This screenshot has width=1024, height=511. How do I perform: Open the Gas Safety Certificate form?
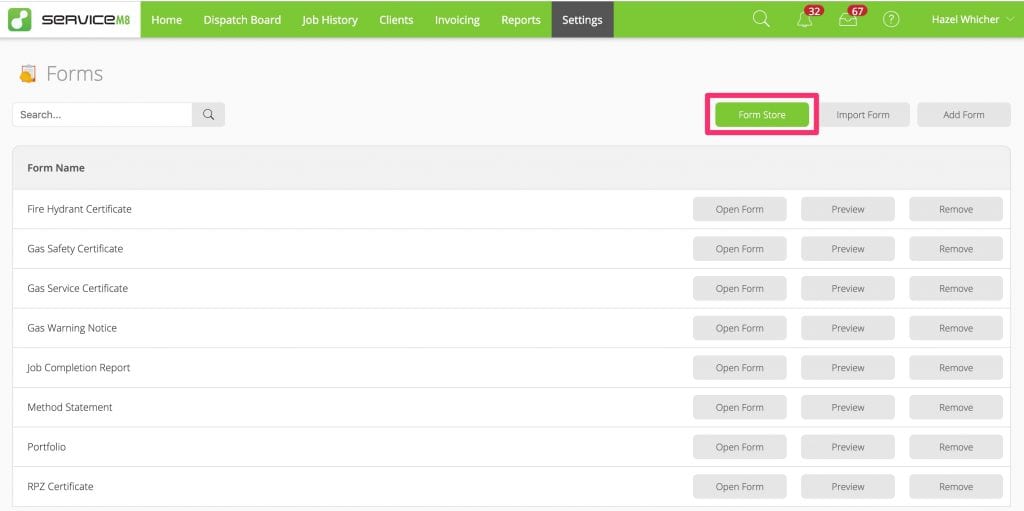point(739,249)
